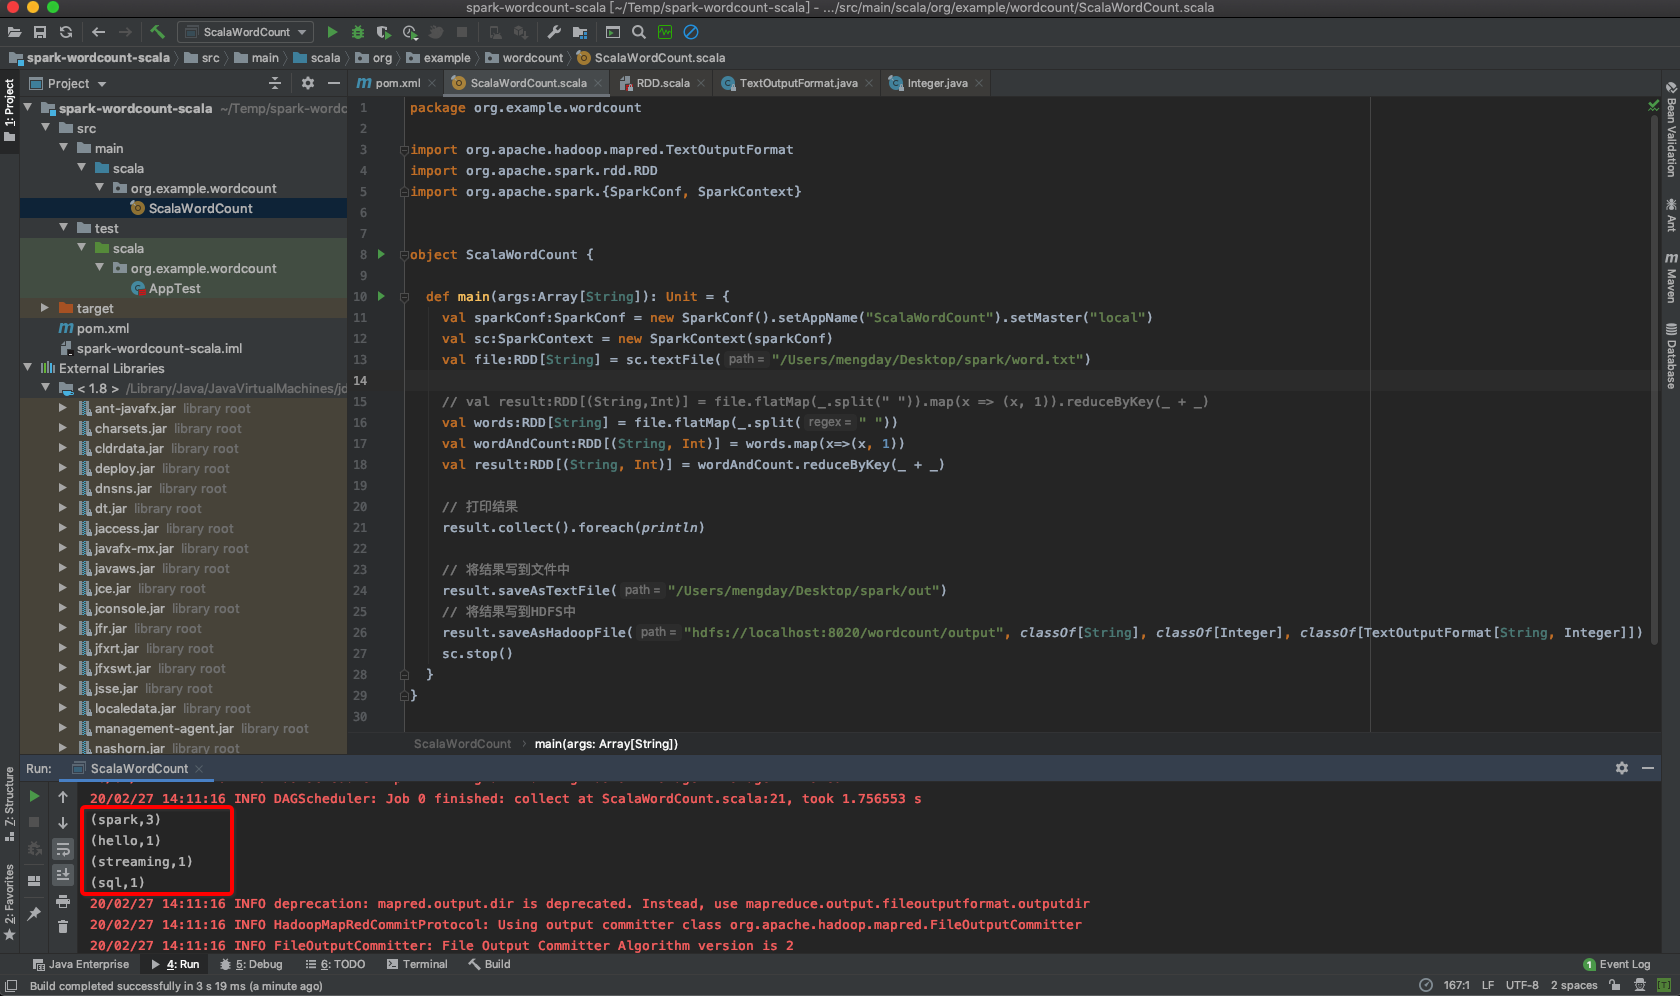Open the Event Log
This screenshot has width=1680, height=996.
coord(1617,965)
